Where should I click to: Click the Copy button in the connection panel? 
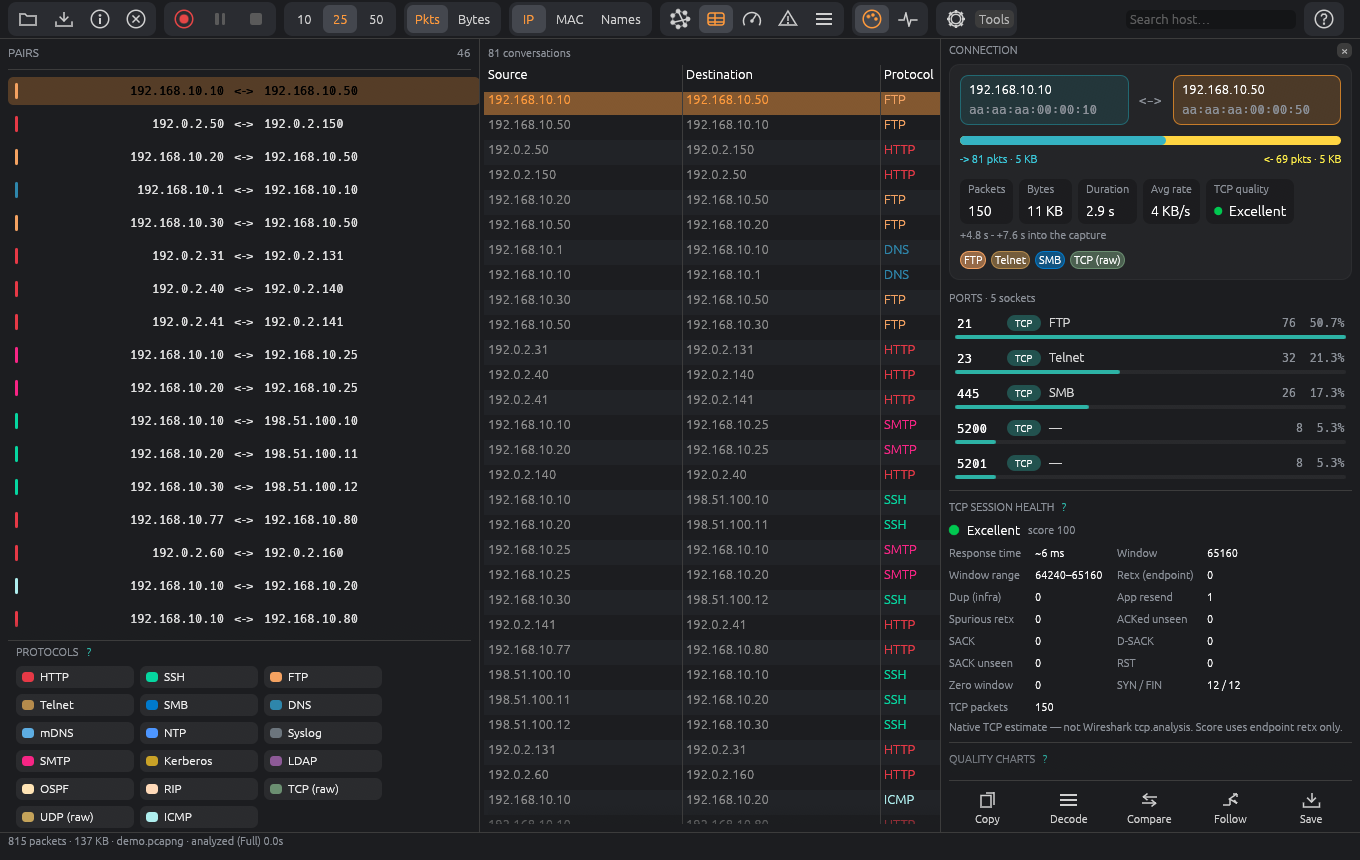coord(987,808)
